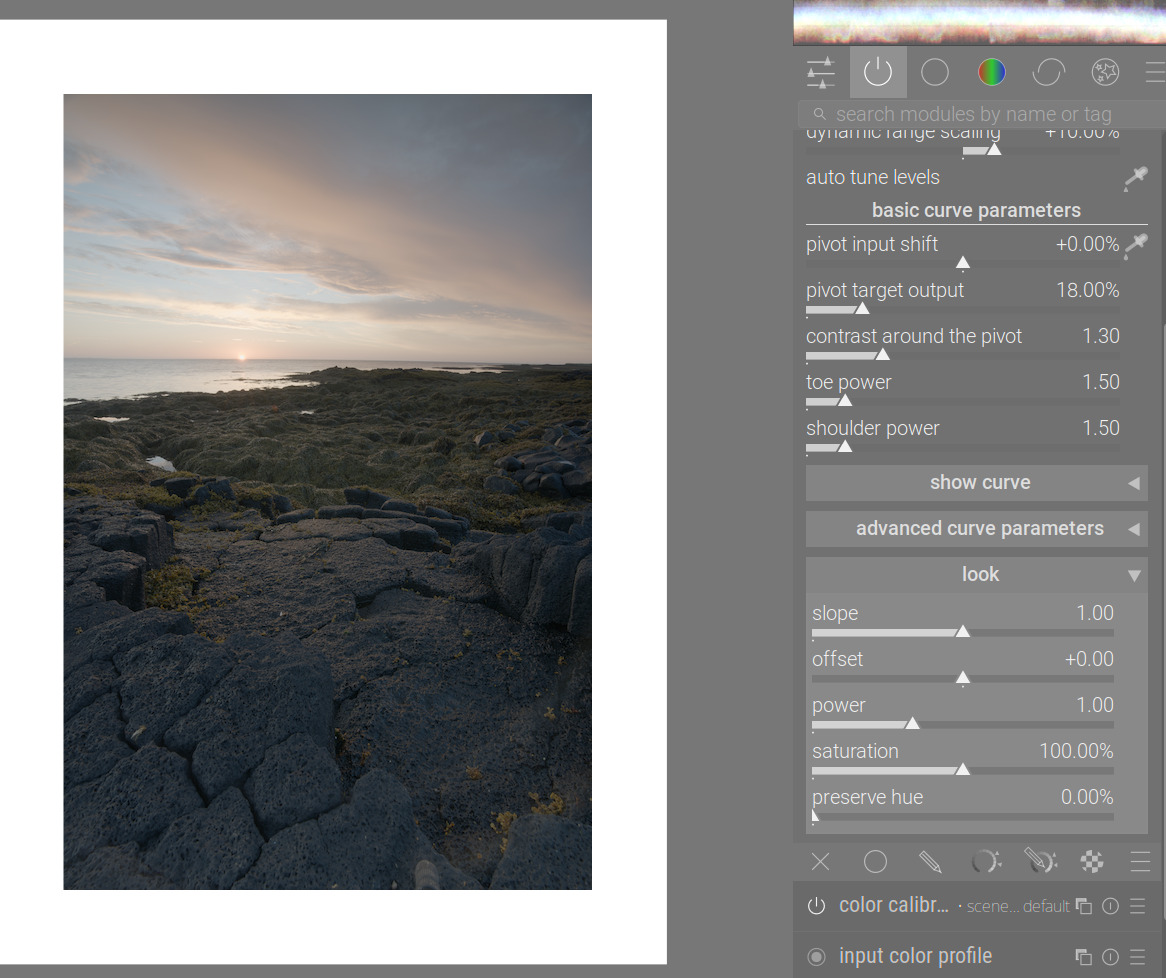Viewport: 1166px width, 978px height.
Task: Select the drawn mask pencil icon
Action: 930,862
